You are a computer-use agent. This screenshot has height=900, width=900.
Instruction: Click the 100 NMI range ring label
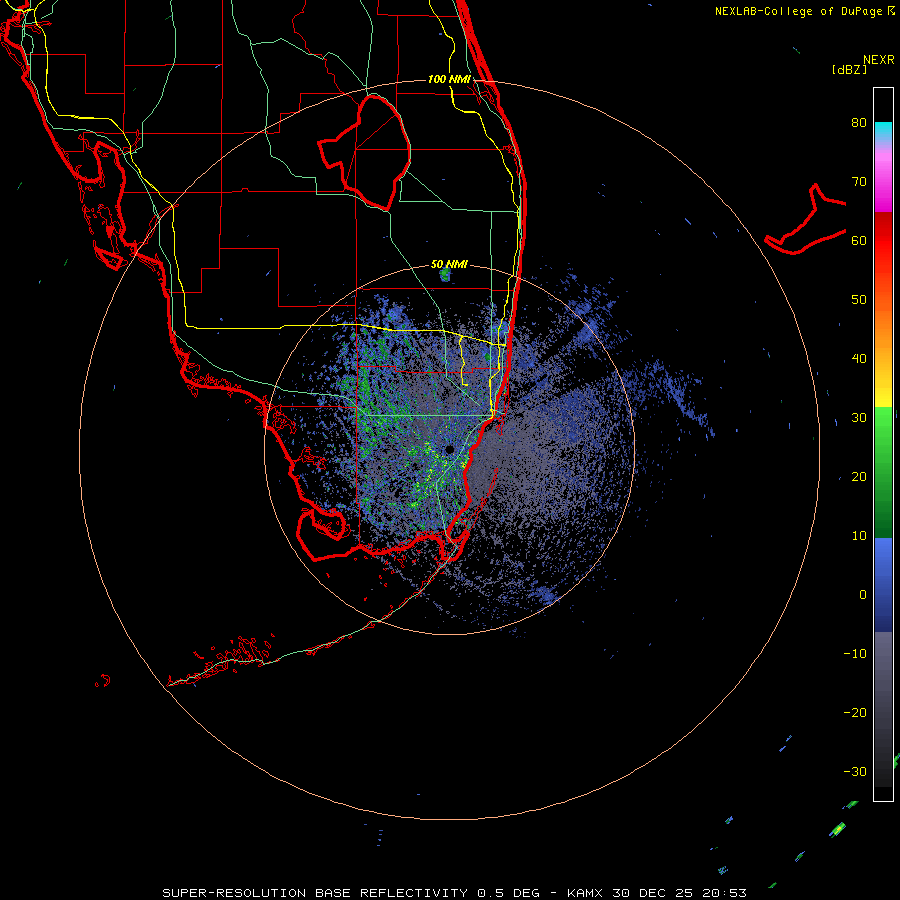[x=449, y=79]
